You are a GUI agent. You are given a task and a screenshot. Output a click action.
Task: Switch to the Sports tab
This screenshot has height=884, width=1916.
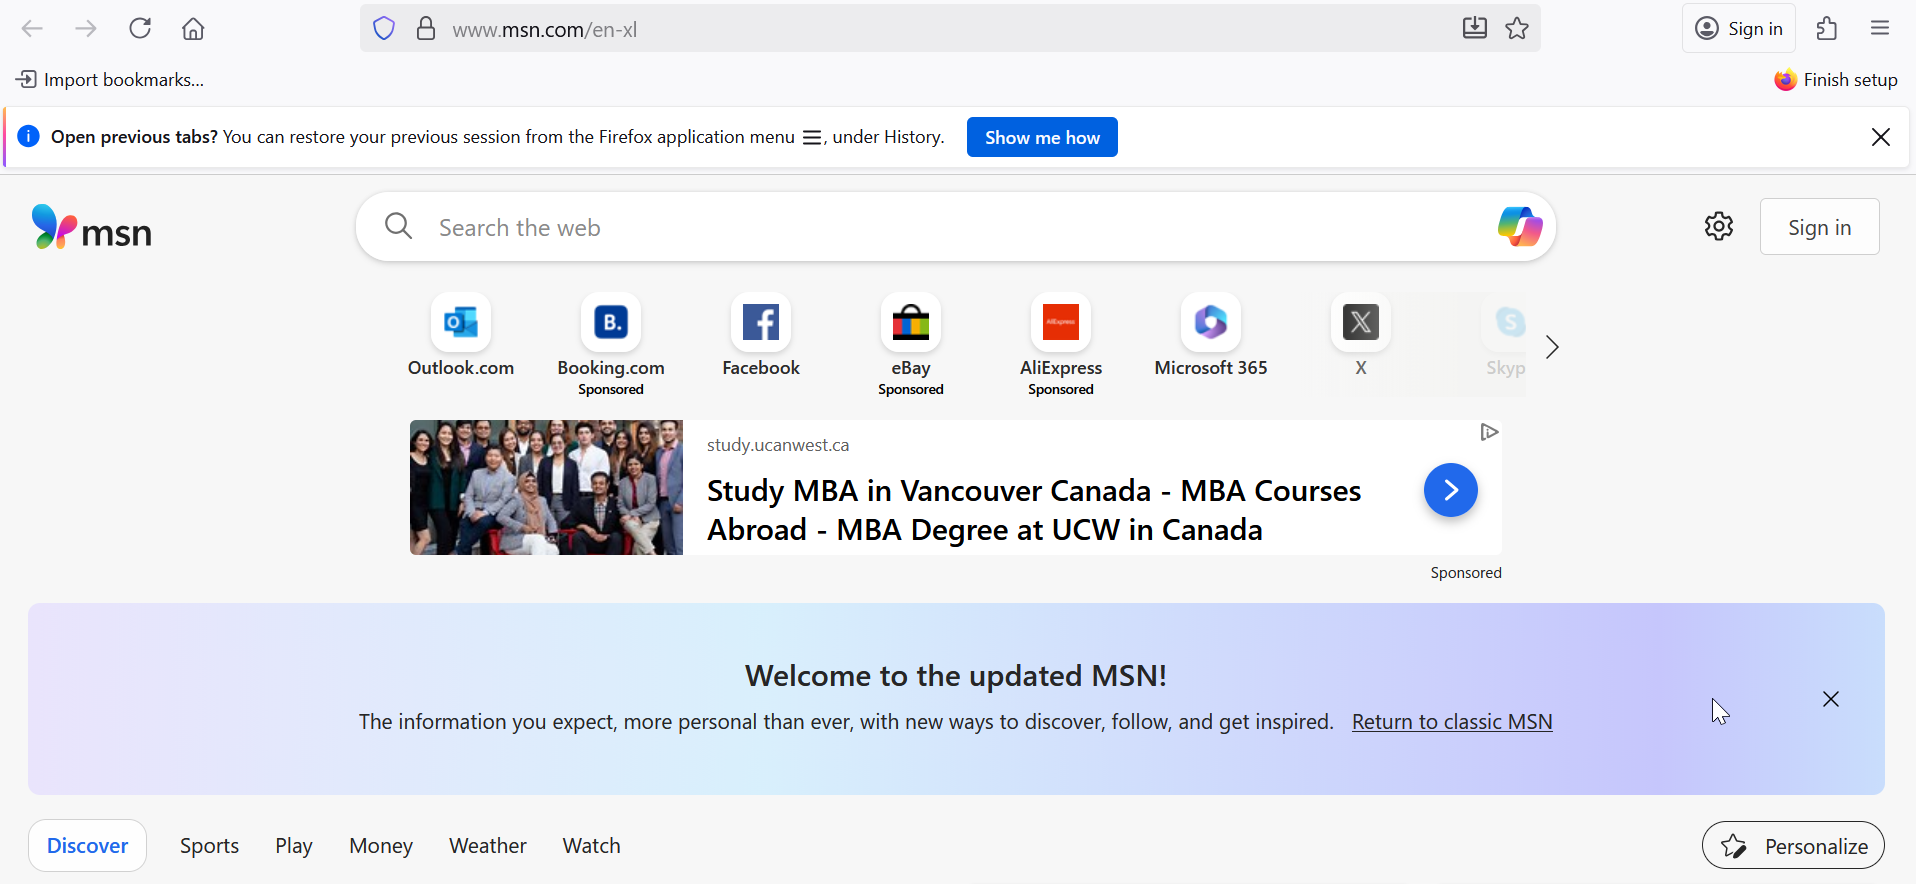click(x=209, y=846)
